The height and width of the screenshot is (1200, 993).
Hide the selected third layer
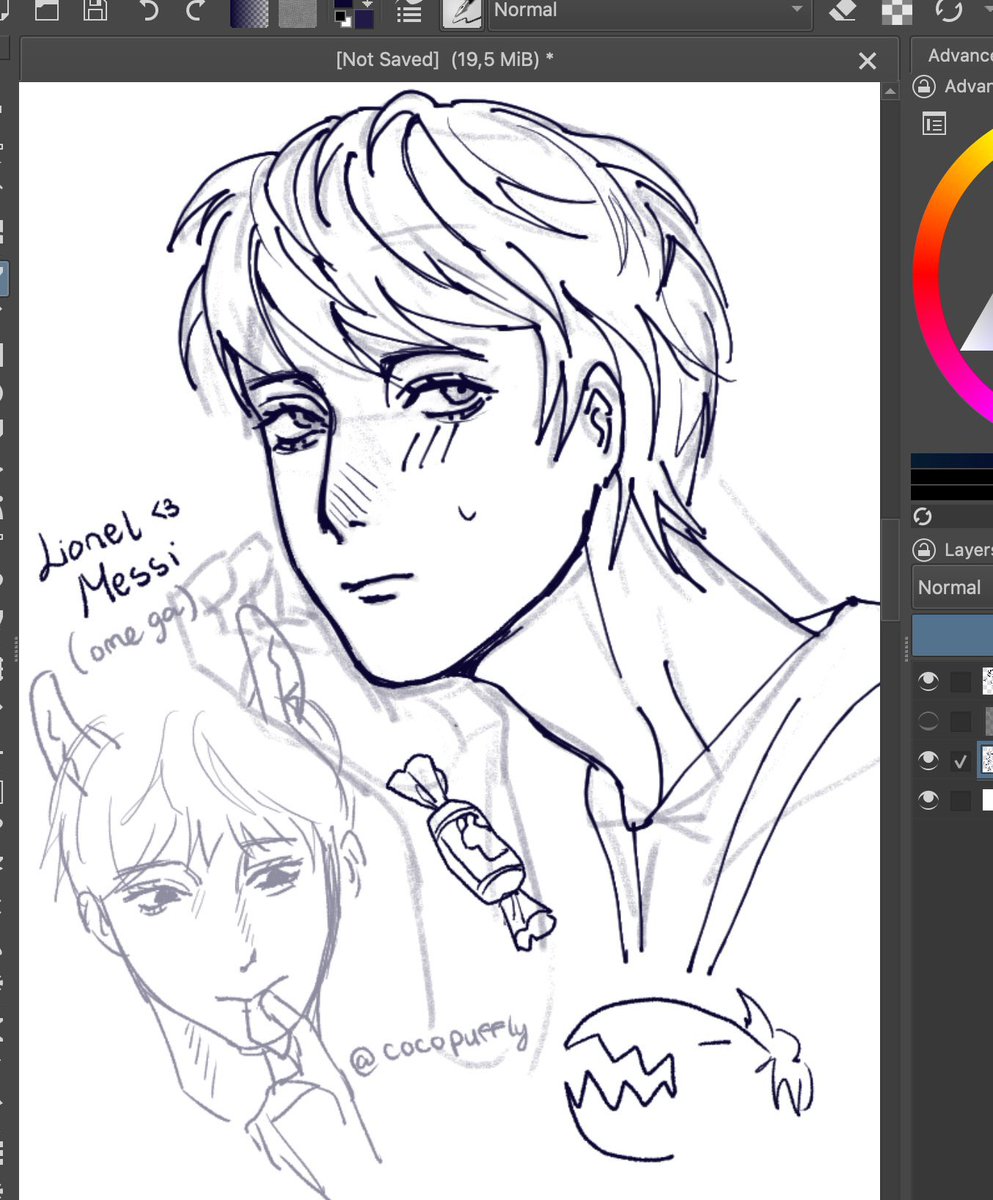pos(929,761)
